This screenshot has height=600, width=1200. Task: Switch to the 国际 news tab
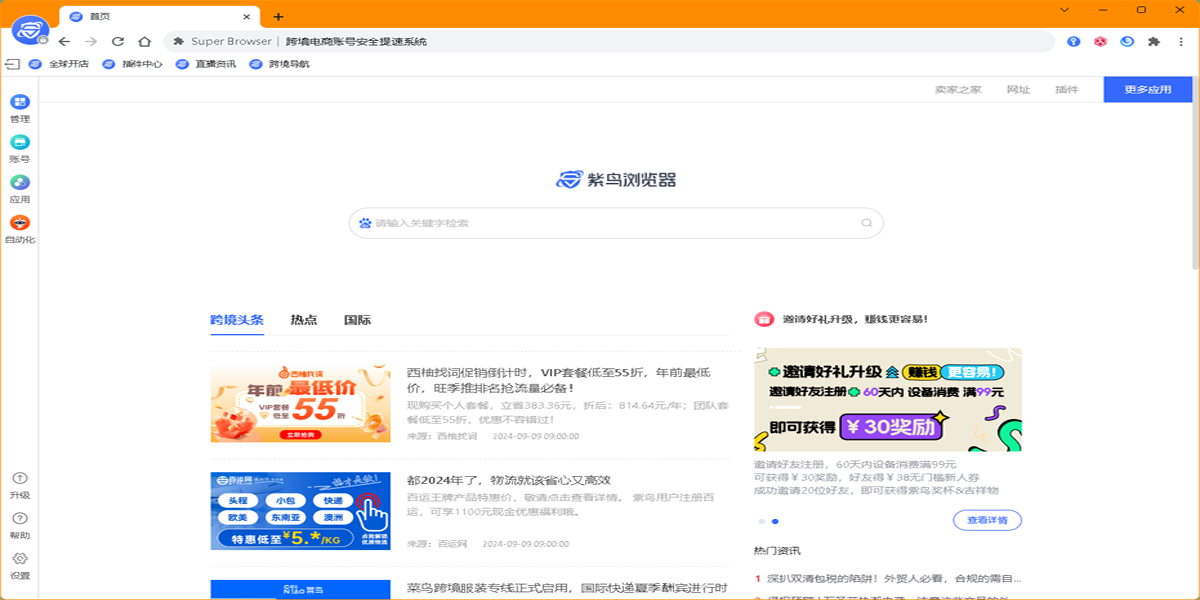(357, 320)
